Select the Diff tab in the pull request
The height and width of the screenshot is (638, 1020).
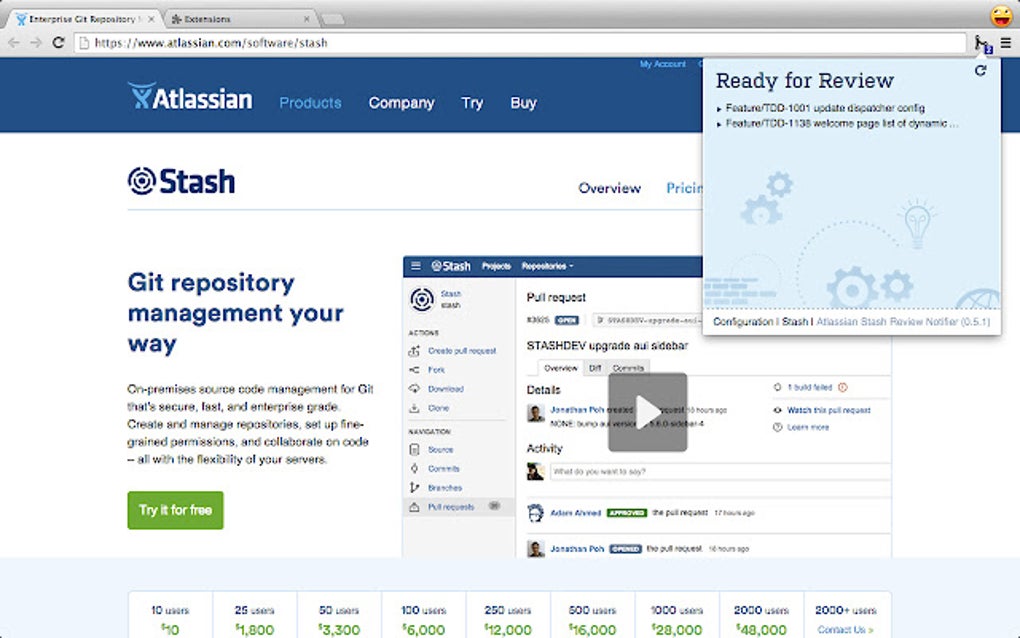point(595,368)
